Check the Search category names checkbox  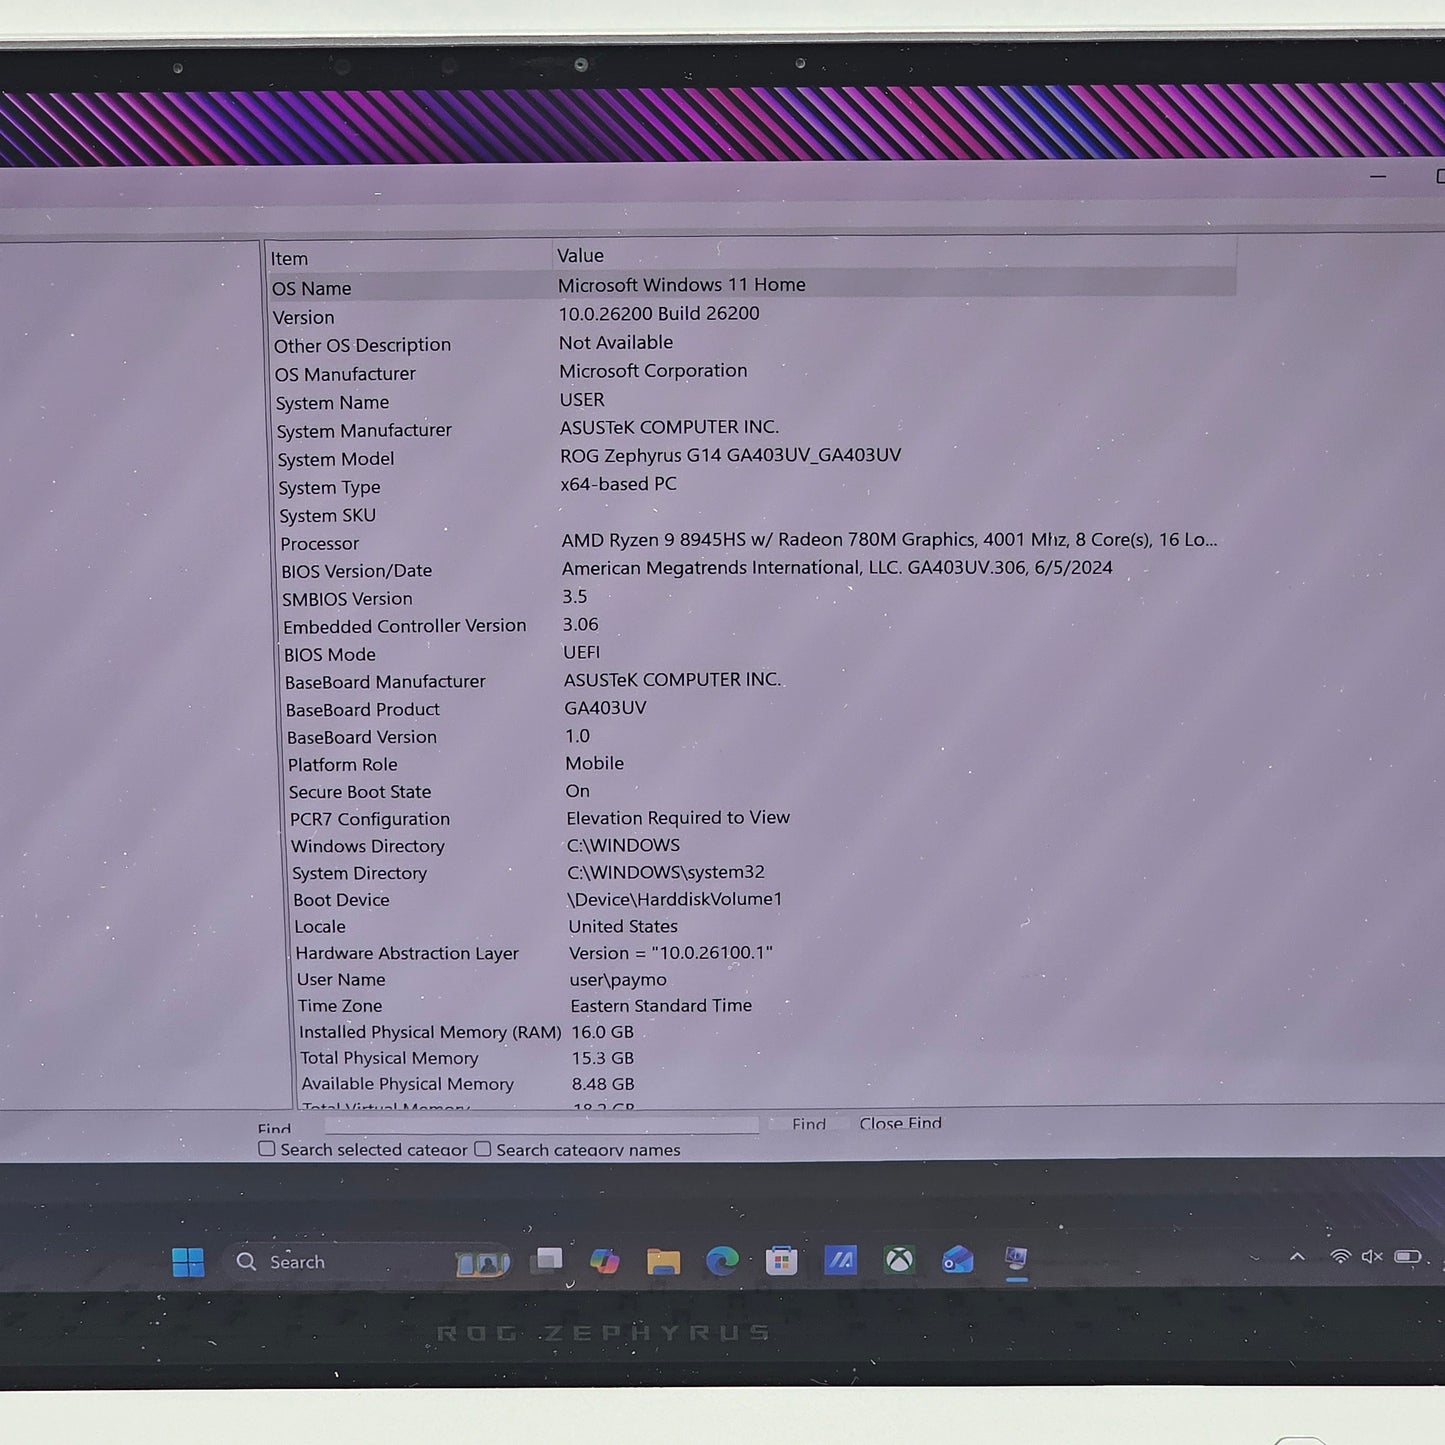pos(482,1149)
